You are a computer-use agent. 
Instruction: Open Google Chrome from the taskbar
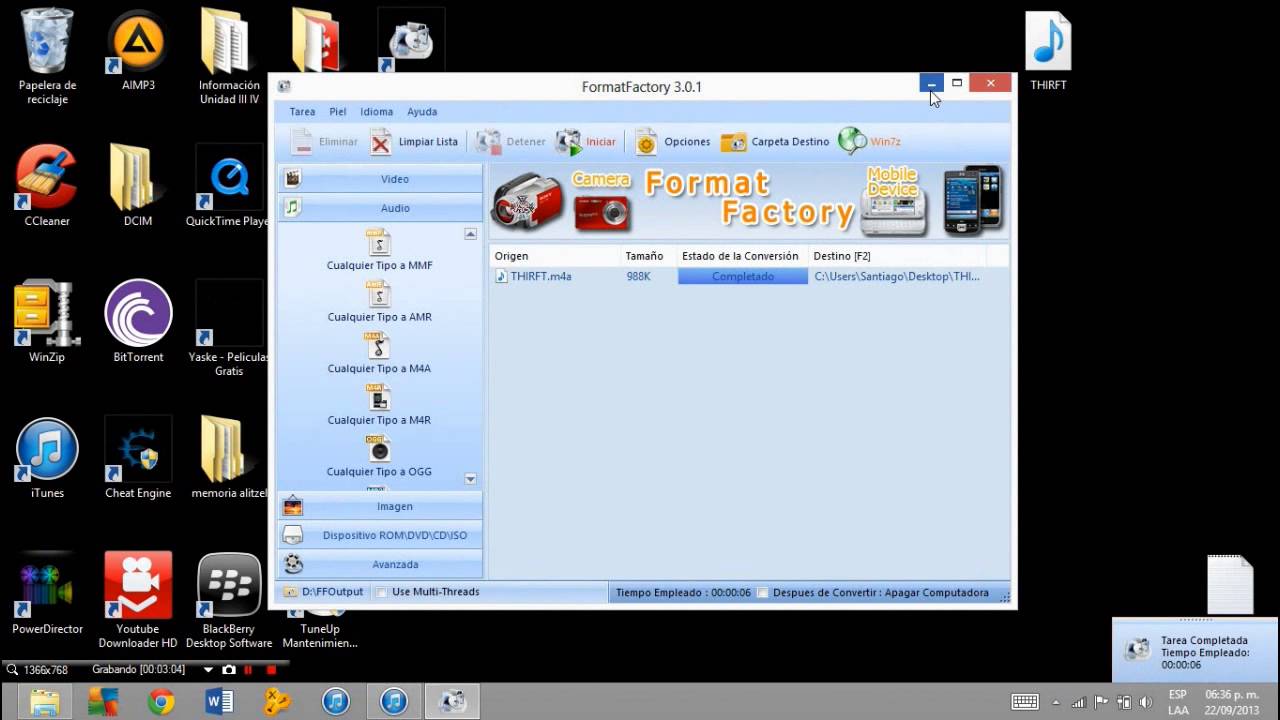[161, 702]
